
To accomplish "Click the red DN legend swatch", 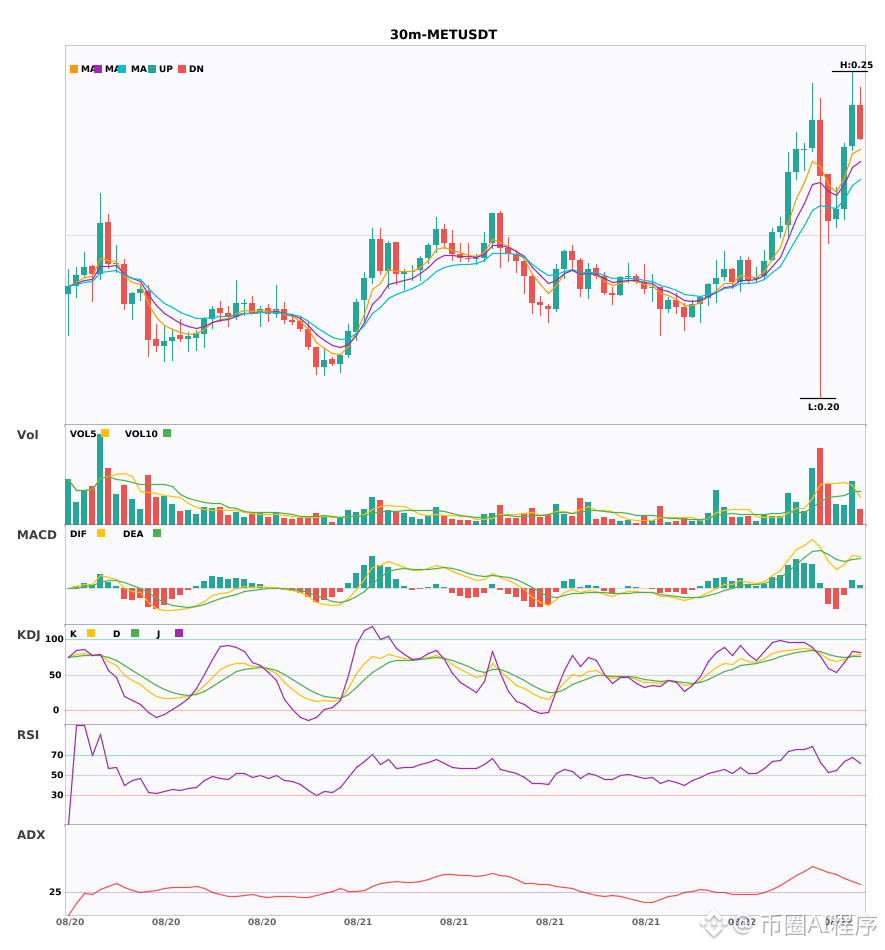I will [x=182, y=69].
